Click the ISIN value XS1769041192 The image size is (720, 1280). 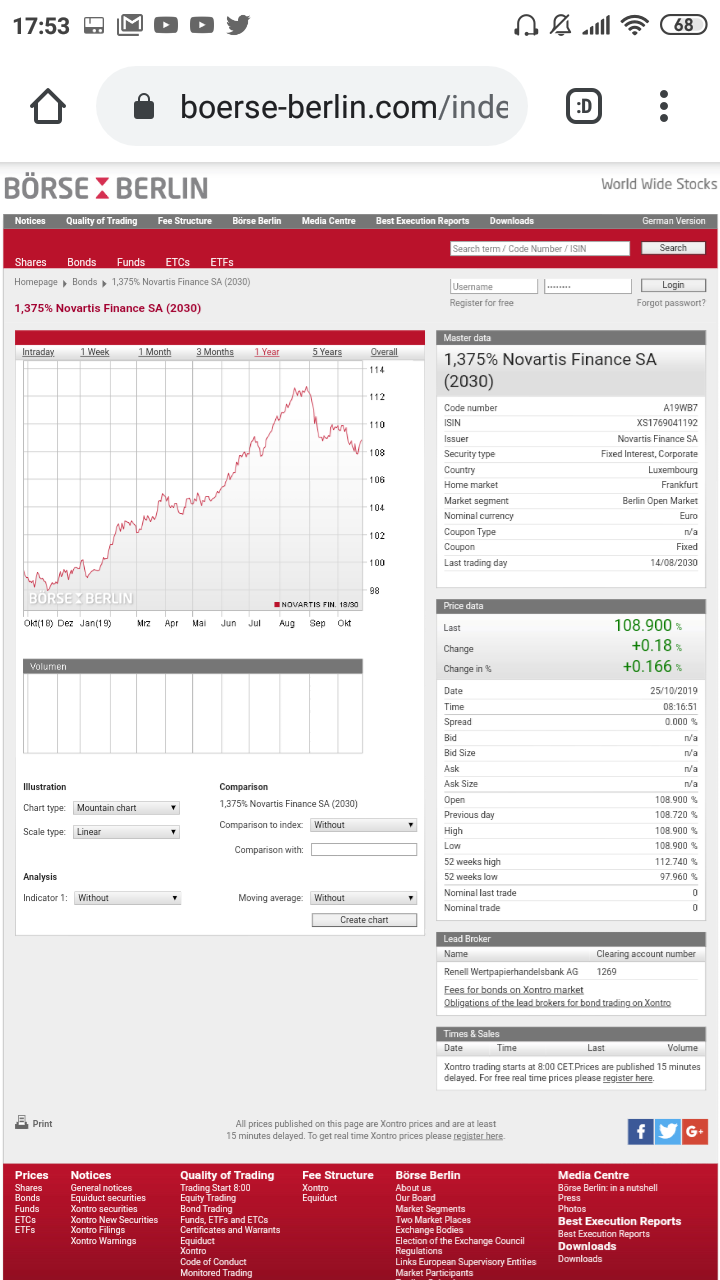click(x=667, y=423)
